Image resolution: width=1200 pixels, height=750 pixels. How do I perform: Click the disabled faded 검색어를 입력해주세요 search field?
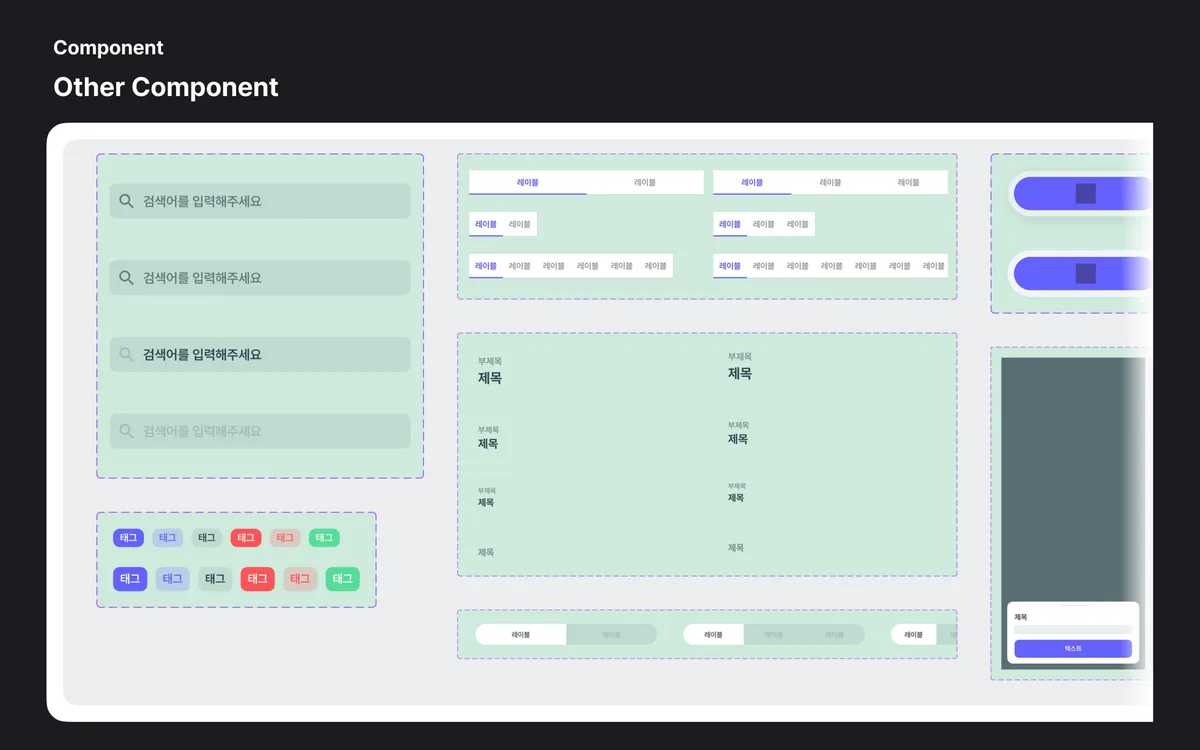click(x=260, y=431)
